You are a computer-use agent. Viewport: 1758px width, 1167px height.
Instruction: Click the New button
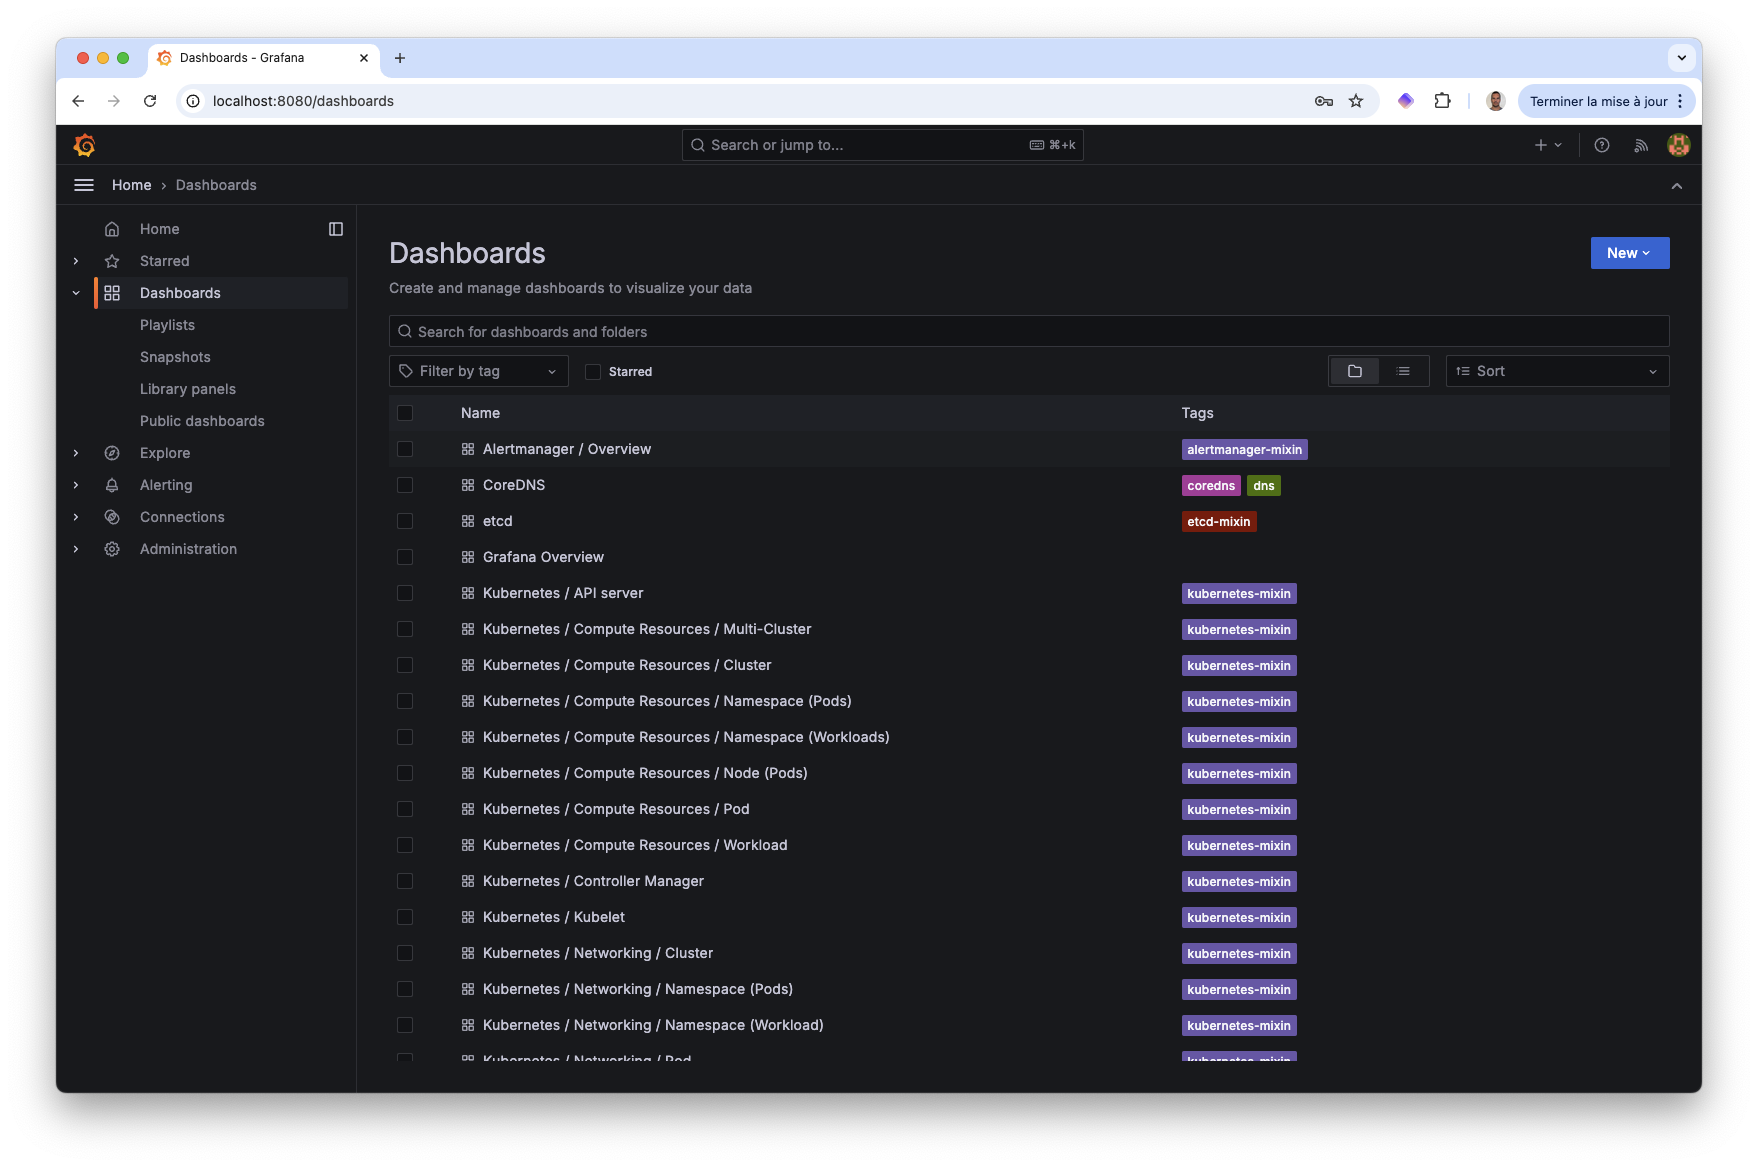(1629, 253)
